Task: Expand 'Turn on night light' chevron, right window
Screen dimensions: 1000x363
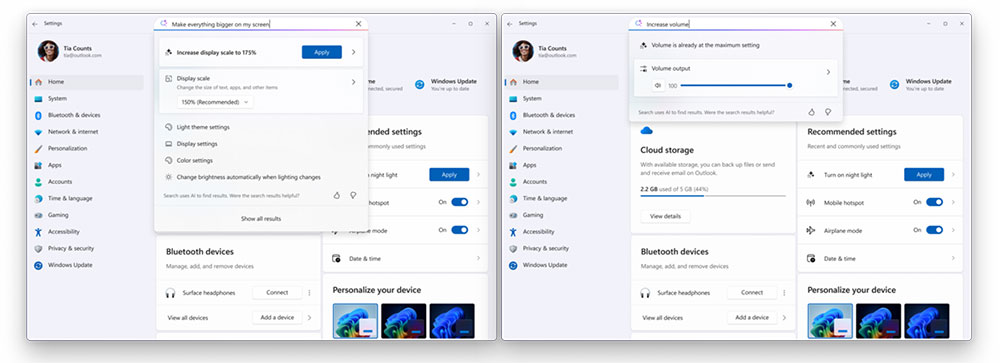Action: pos(953,174)
